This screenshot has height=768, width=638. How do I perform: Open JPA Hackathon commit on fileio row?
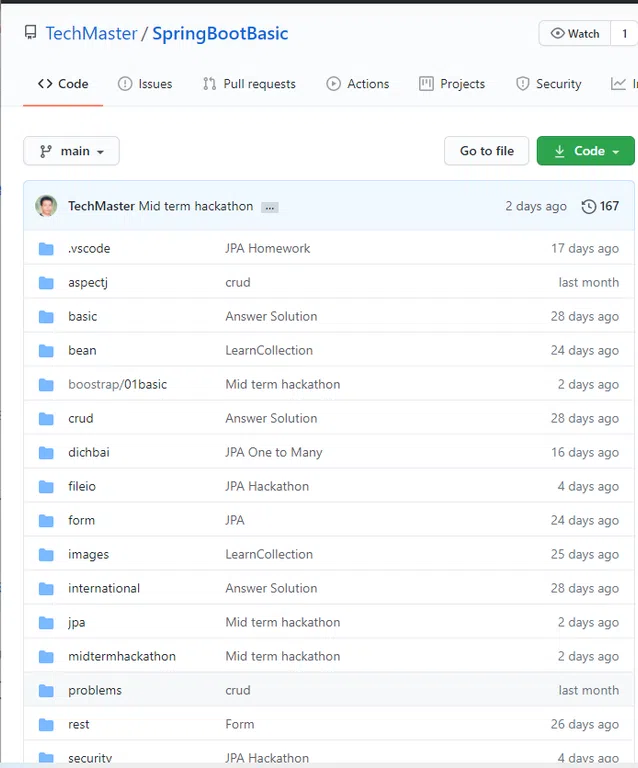[267, 486]
